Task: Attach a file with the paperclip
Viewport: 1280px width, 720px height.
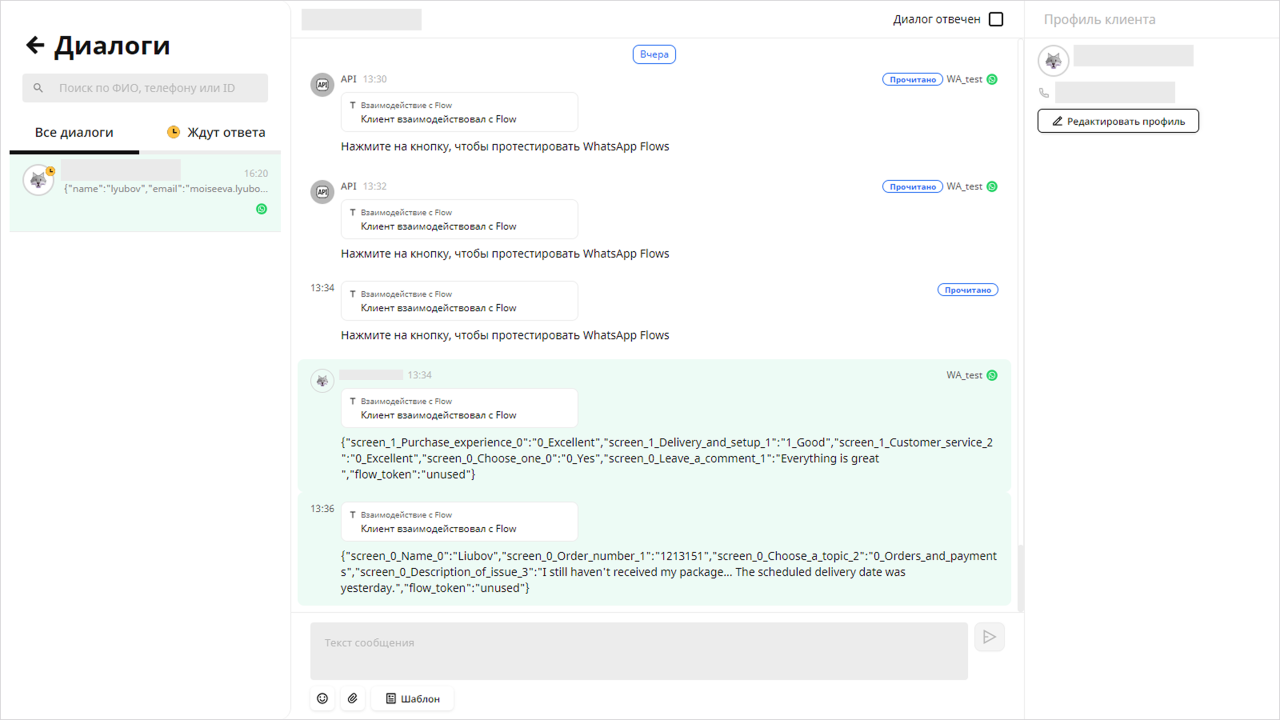Action: pos(352,698)
